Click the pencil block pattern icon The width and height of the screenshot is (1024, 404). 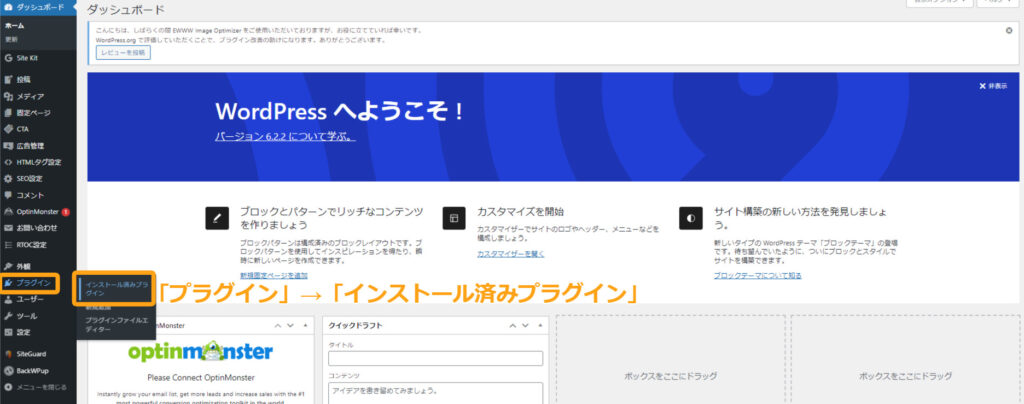[x=217, y=217]
